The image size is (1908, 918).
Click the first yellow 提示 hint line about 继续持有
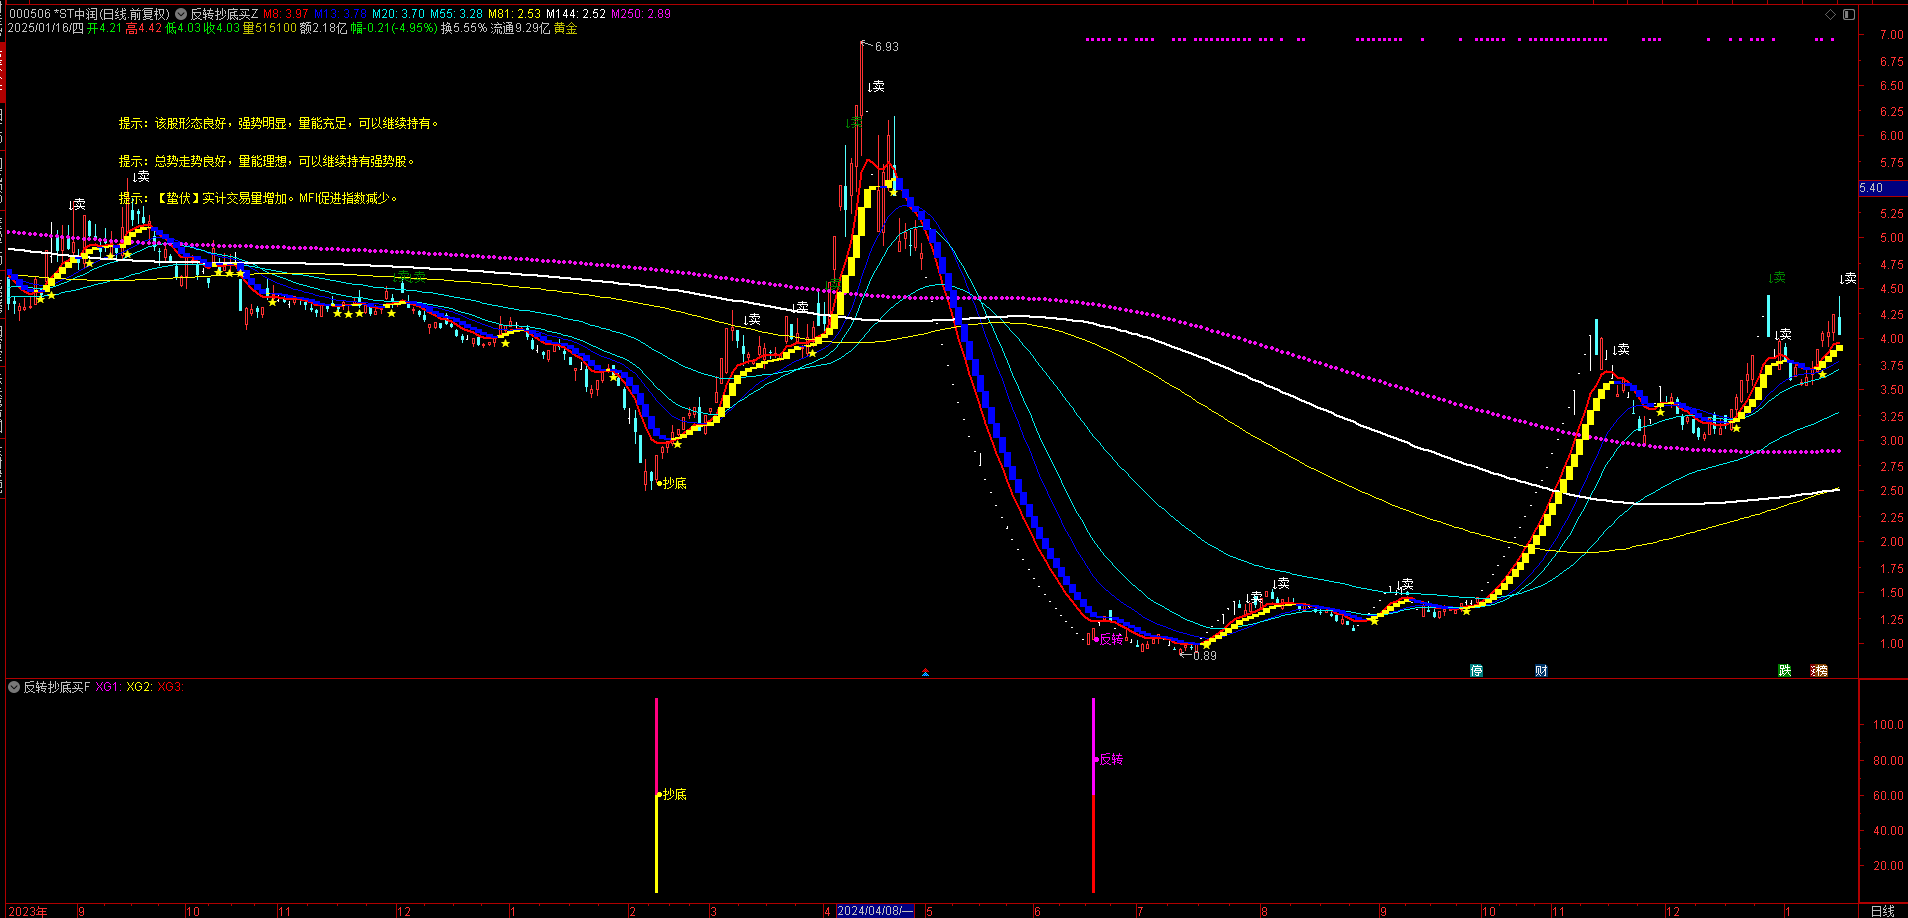(x=278, y=123)
